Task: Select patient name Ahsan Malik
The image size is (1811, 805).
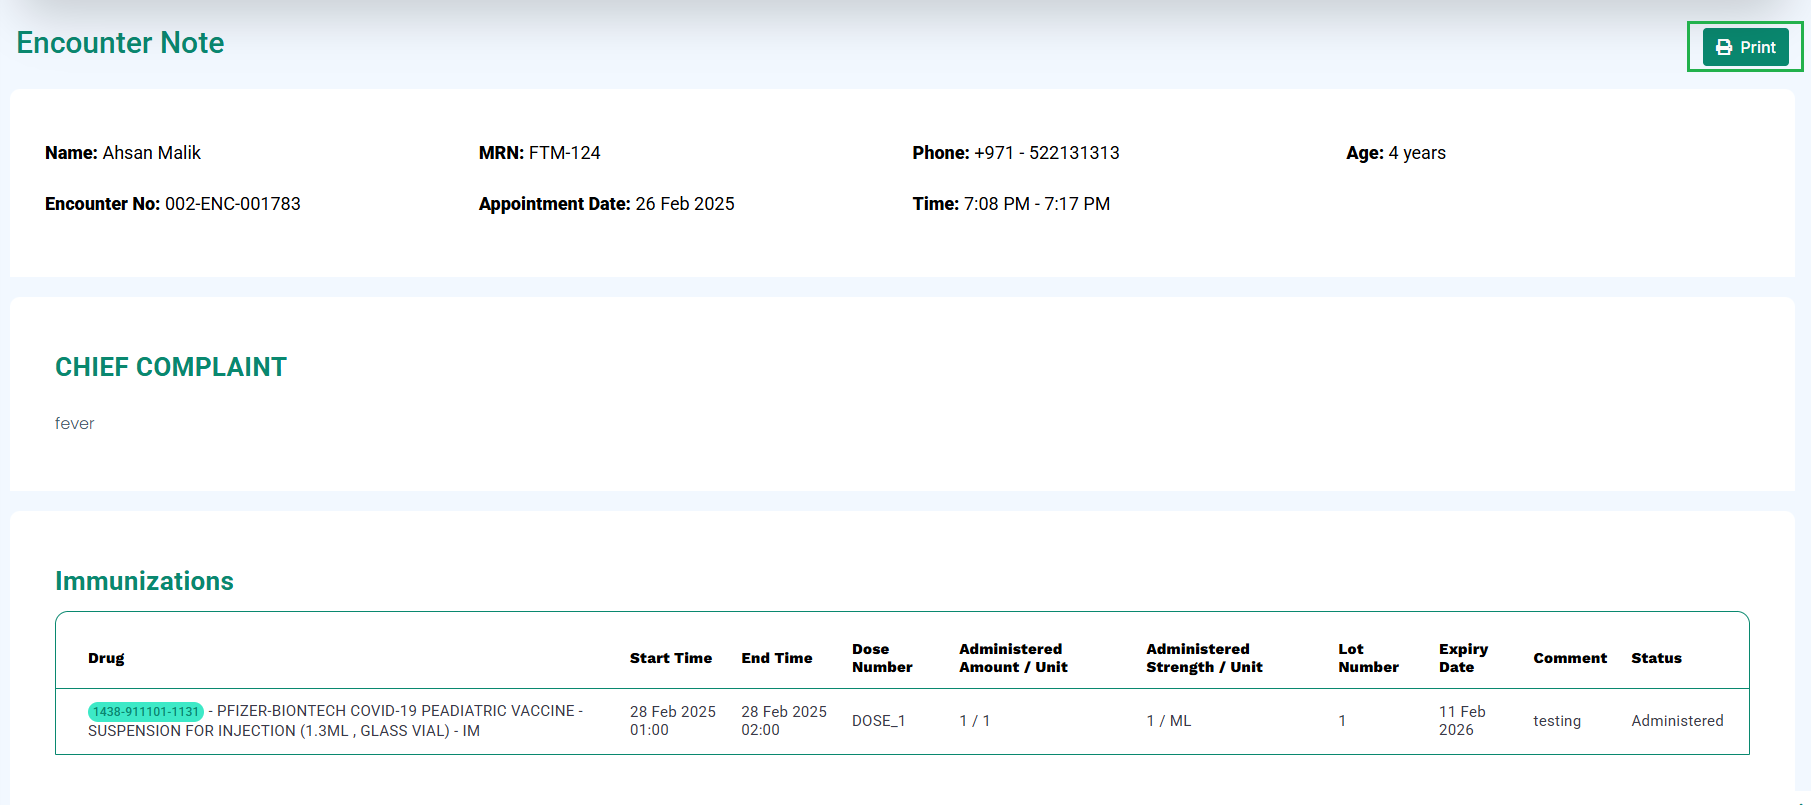Action: click(152, 153)
